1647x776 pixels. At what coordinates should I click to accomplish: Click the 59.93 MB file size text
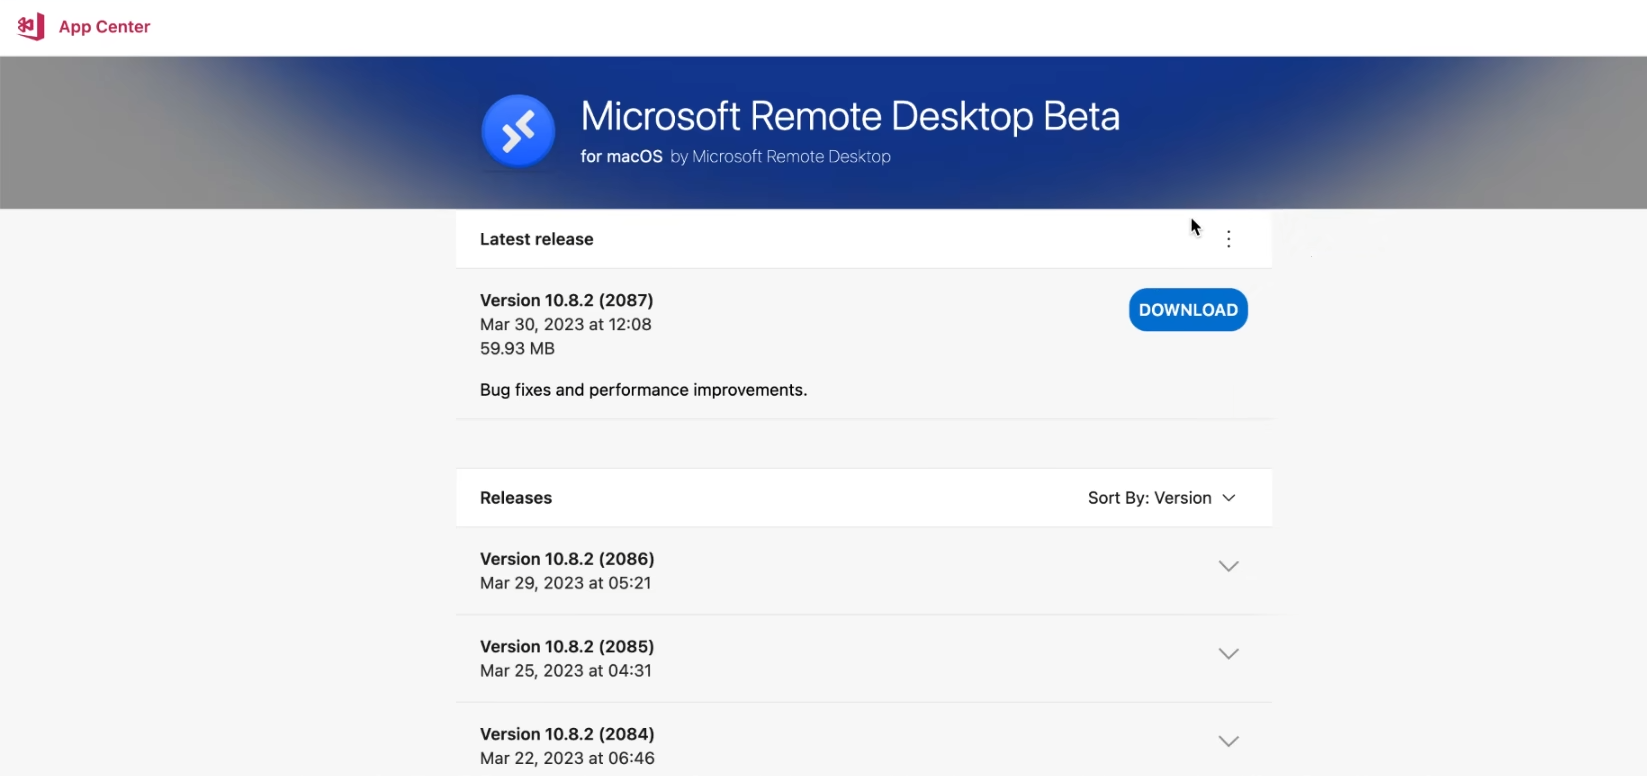(x=517, y=349)
